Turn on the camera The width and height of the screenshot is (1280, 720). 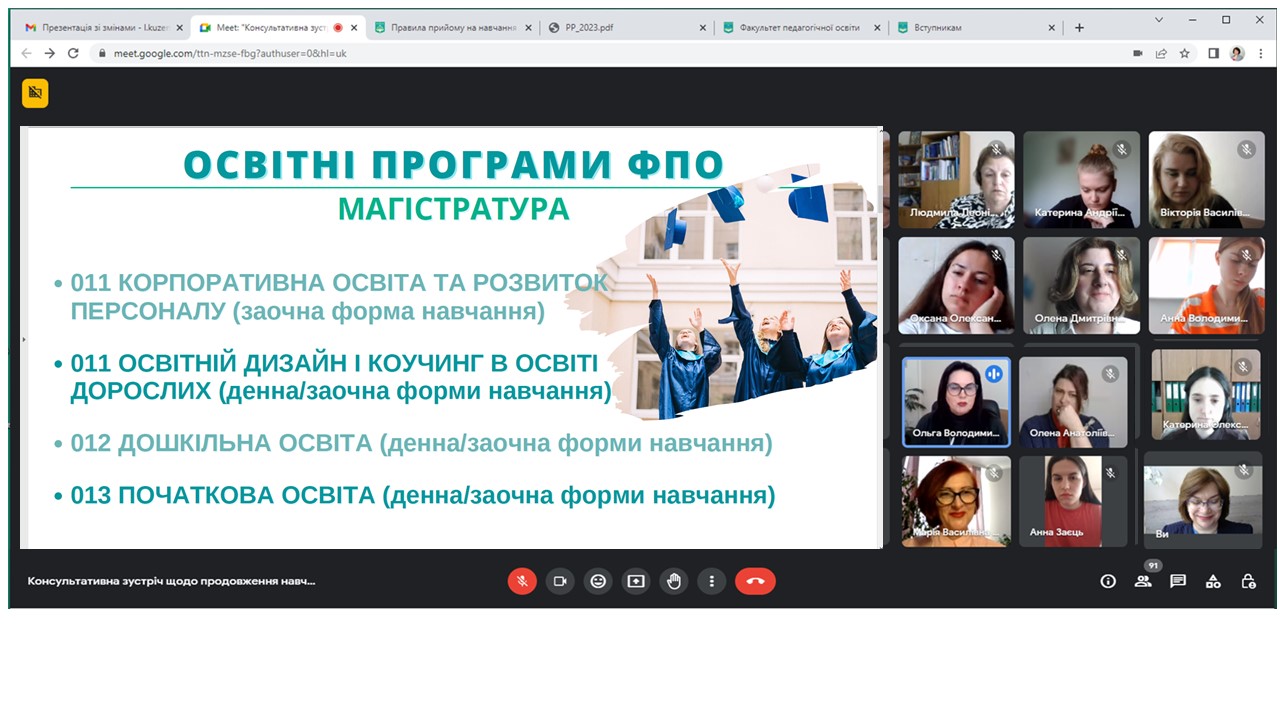[x=560, y=581]
